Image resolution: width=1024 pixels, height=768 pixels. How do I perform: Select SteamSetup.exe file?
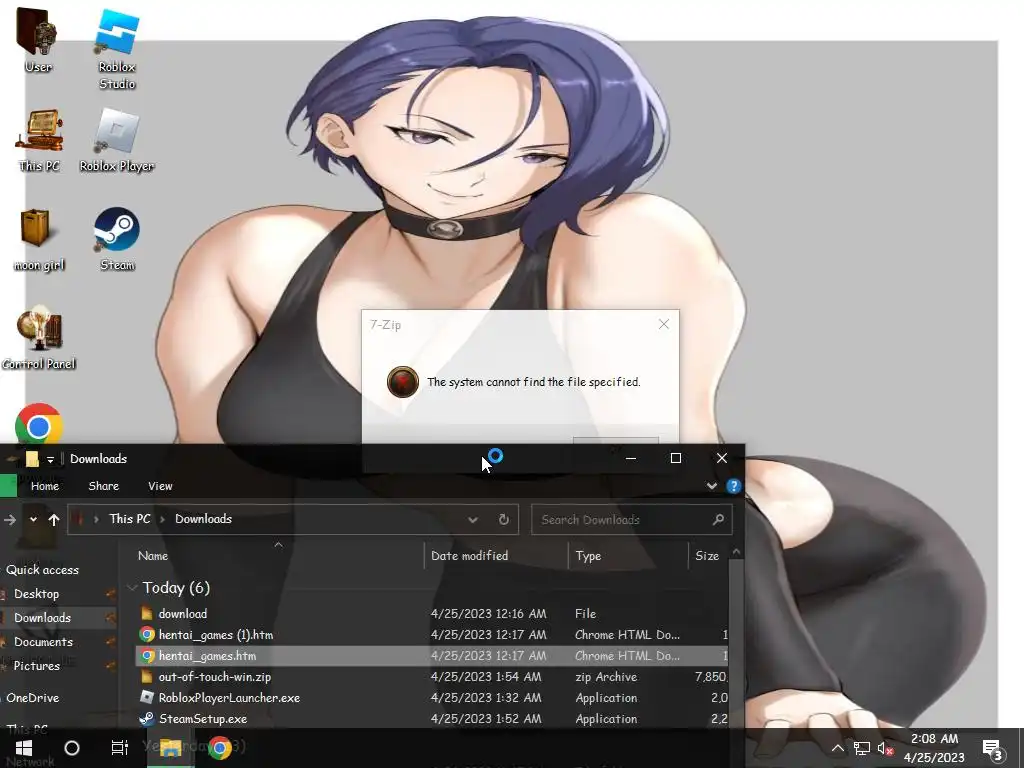(431, 718)
